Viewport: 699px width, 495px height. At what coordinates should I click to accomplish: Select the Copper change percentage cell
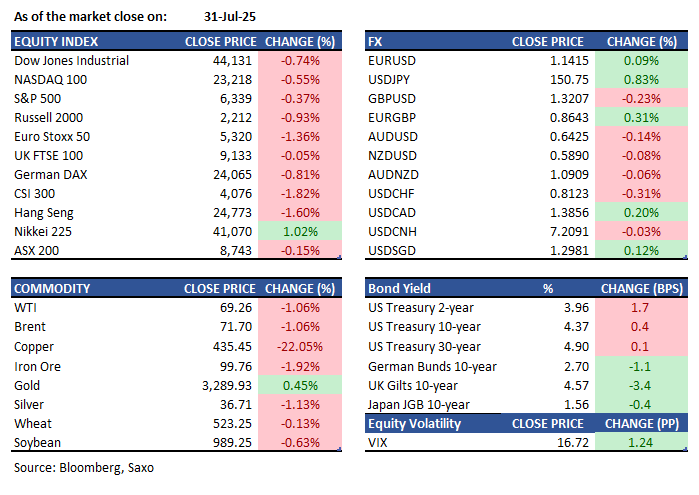pos(297,345)
